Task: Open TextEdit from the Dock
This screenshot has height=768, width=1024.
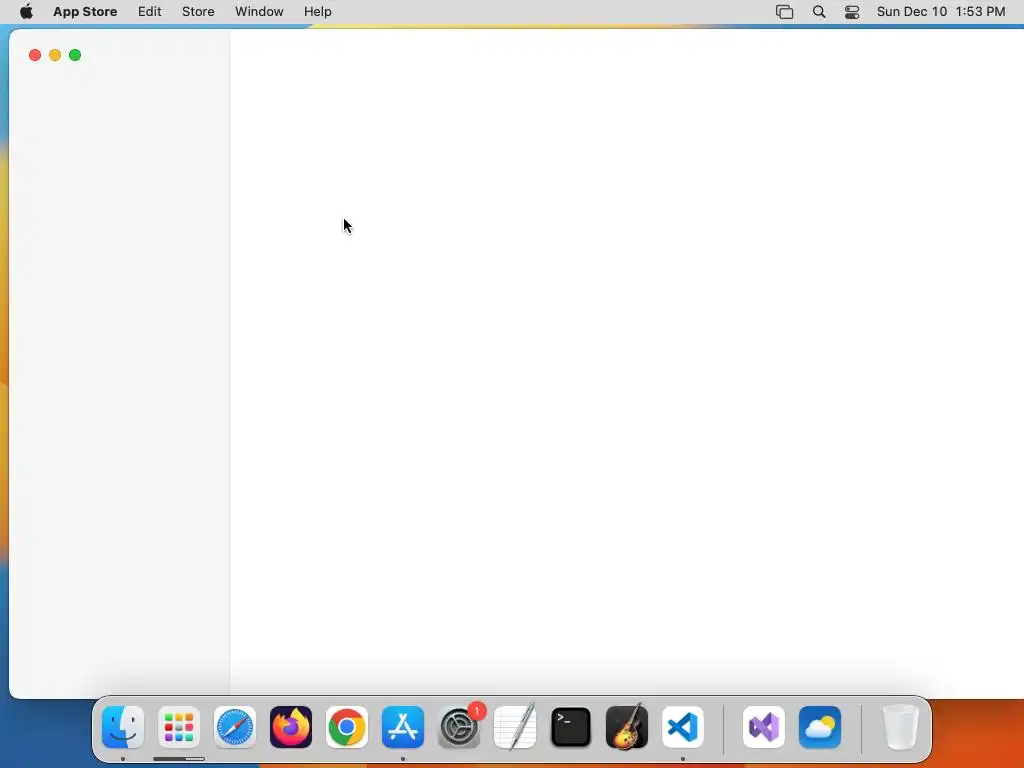Action: click(515, 727)
